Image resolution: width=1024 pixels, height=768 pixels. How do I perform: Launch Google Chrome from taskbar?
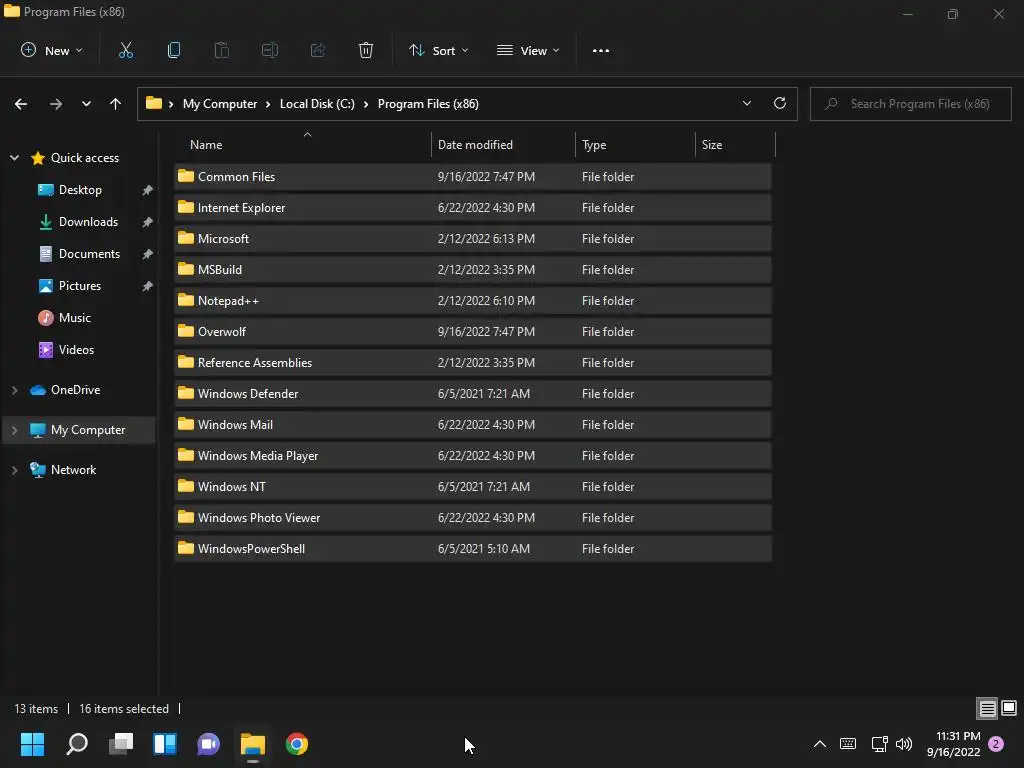[296, 744]
